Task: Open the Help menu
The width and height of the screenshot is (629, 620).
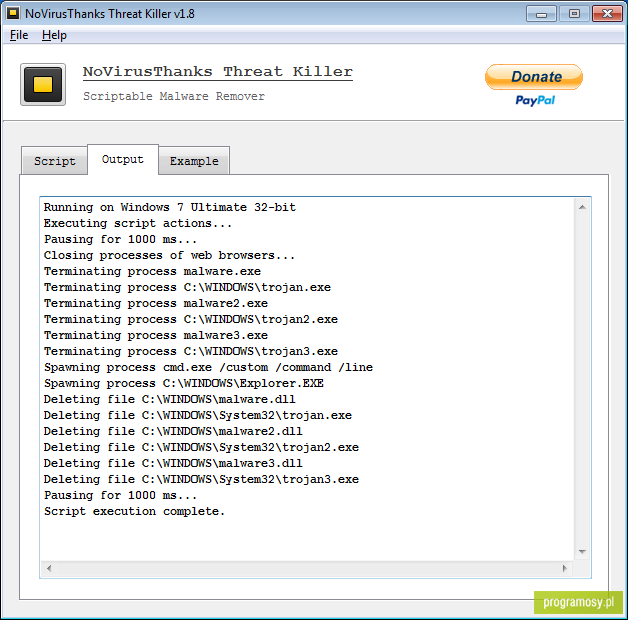Action: [x=54, y=35]
